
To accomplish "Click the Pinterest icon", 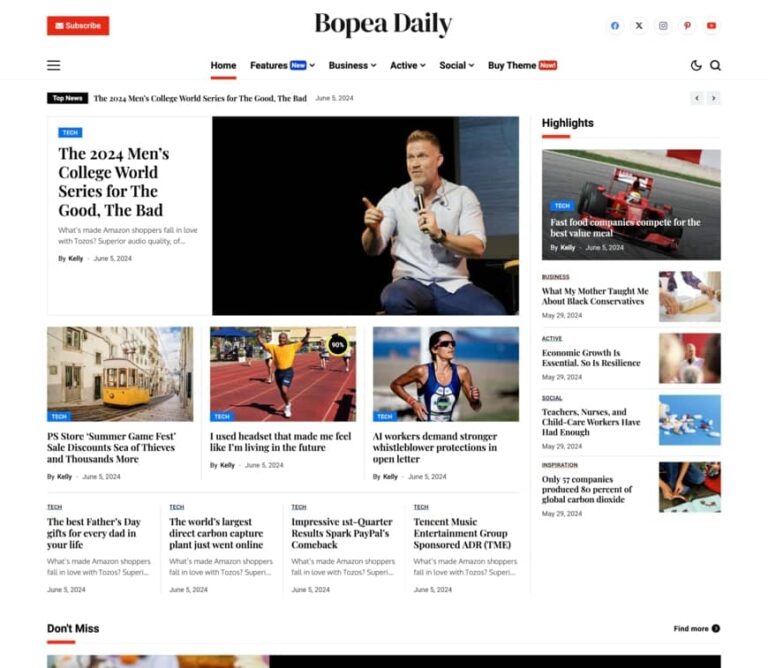I will (x=687, y=26).
